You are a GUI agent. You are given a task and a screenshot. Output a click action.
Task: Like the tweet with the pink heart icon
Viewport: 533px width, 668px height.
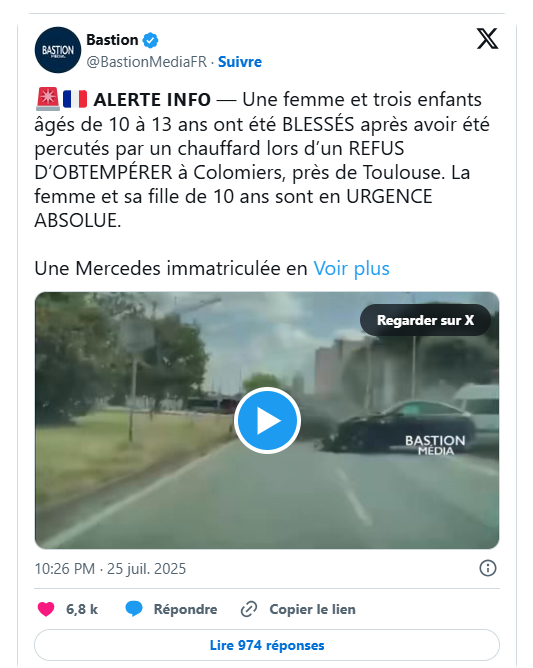46,609
